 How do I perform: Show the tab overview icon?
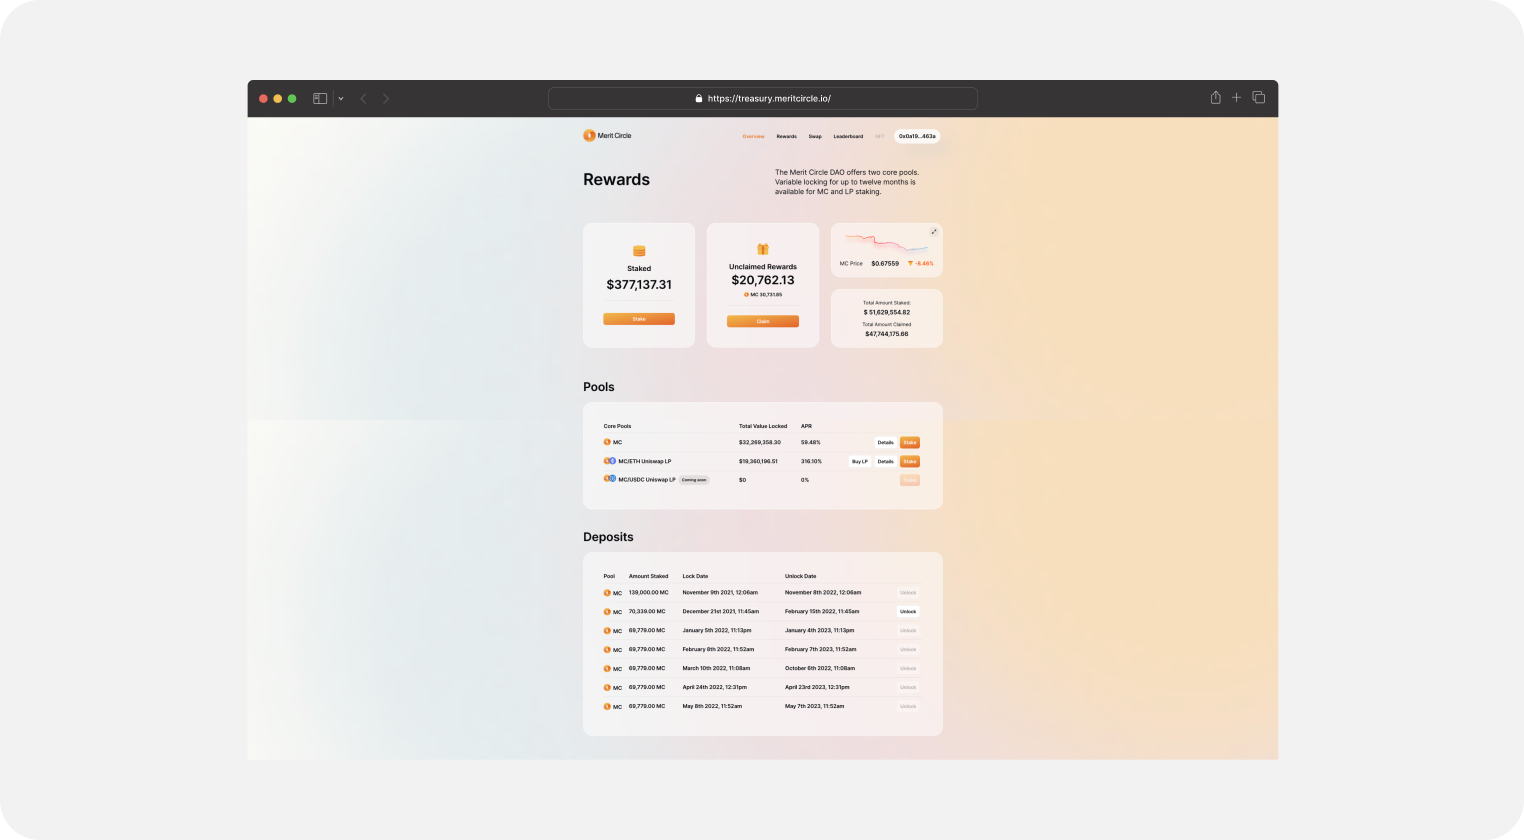(1258, 98)
